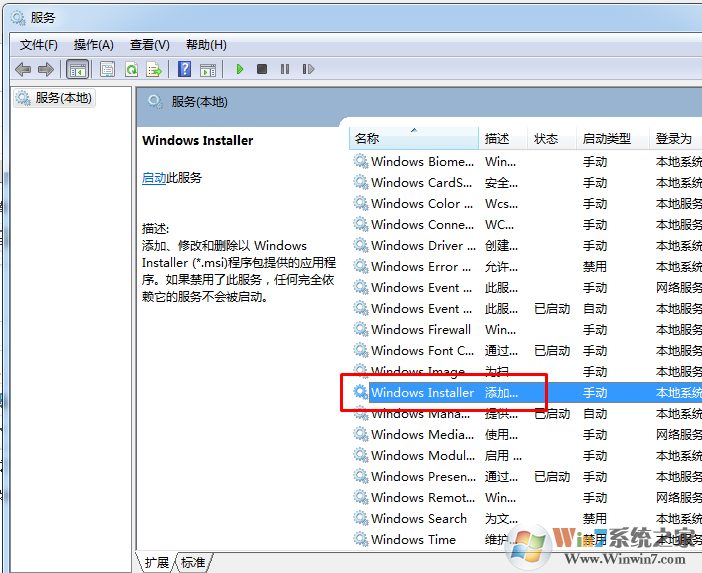
Task: Select the Windows Firewall service row
Action: point(420,329)
